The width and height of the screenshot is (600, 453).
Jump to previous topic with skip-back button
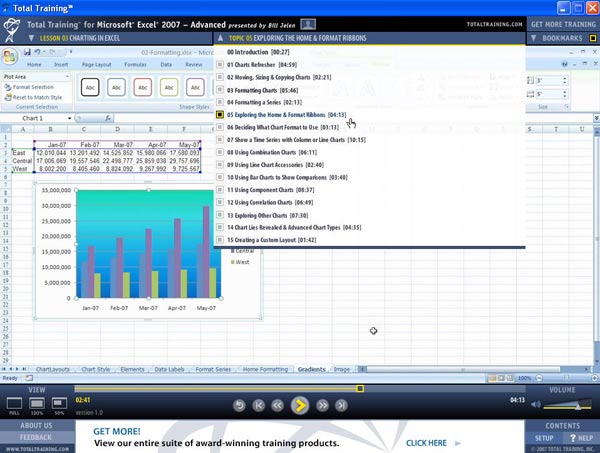(259, 405)
